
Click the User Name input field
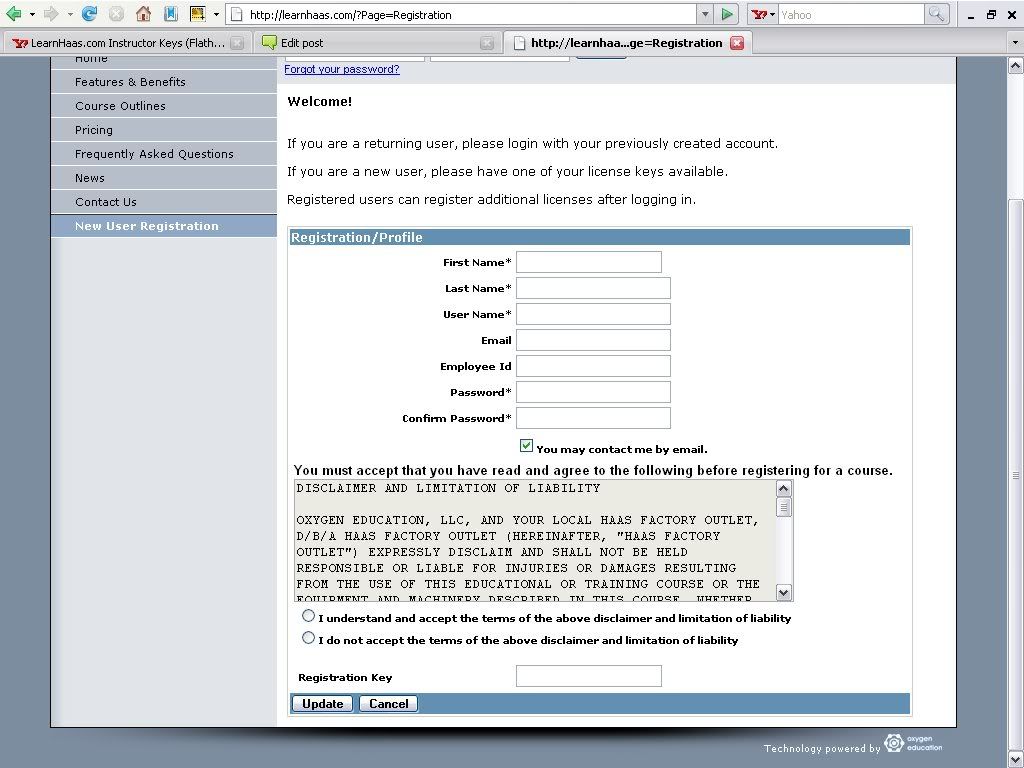(593, 314)
